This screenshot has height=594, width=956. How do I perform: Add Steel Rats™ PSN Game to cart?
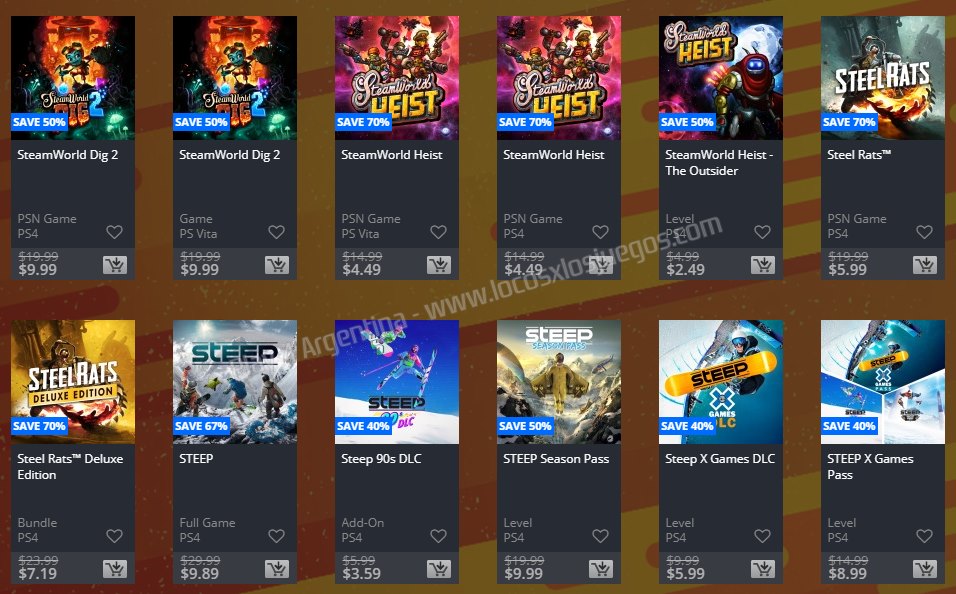pos(925,265)
